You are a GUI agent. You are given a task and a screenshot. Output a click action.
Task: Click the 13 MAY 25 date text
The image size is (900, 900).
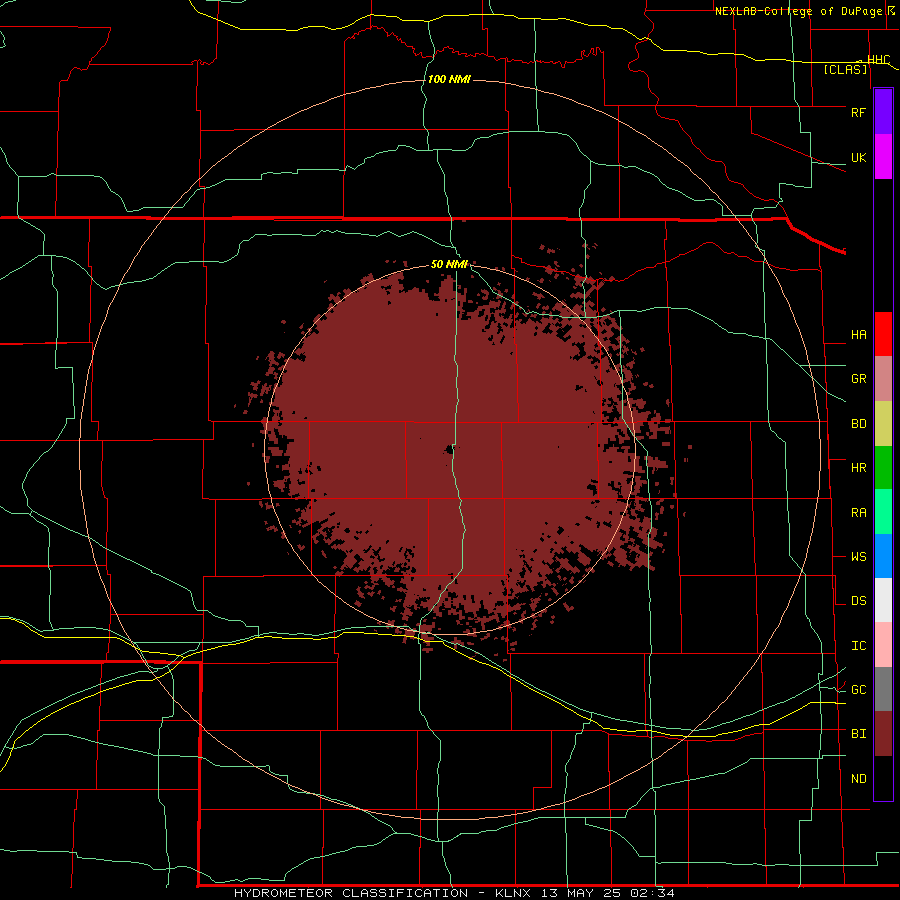pyautogui.click(x=580, y=893)
